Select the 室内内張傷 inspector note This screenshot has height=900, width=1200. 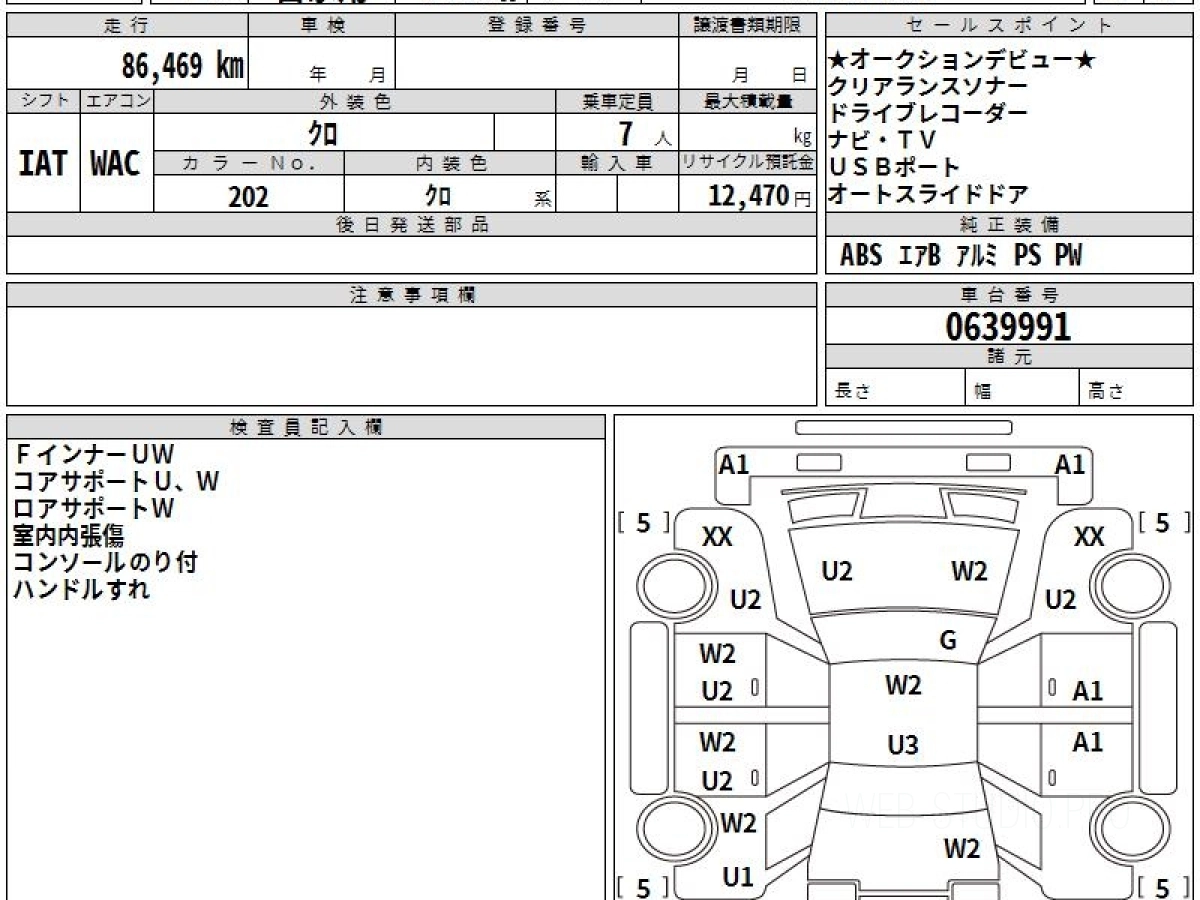click(x=69, y=536)
